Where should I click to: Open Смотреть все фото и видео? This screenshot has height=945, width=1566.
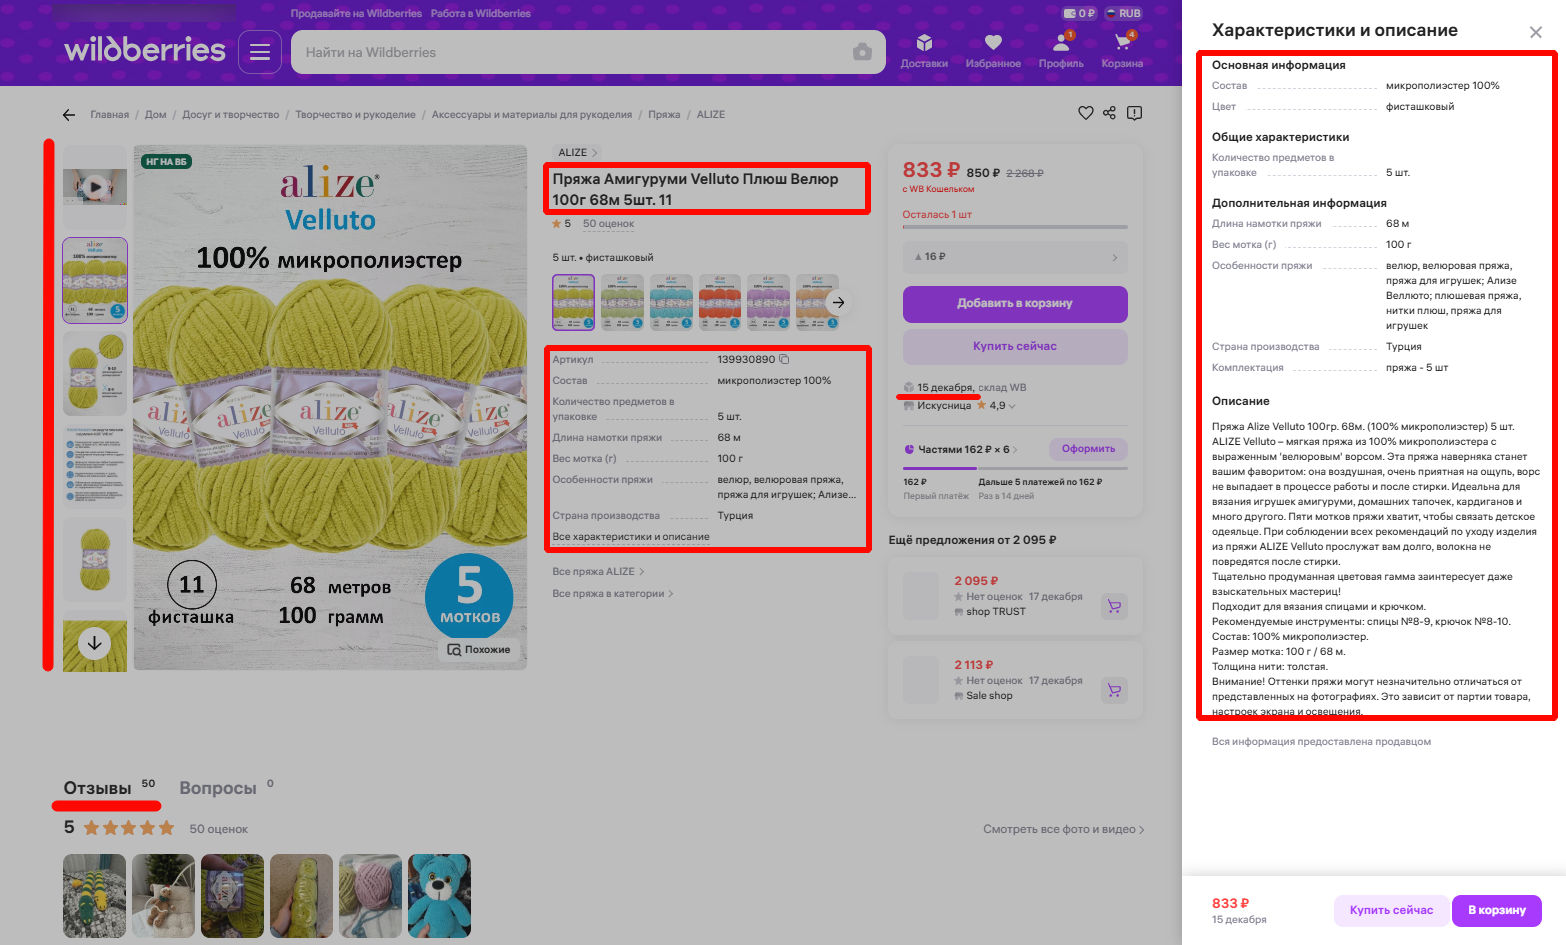(1063, 829)
